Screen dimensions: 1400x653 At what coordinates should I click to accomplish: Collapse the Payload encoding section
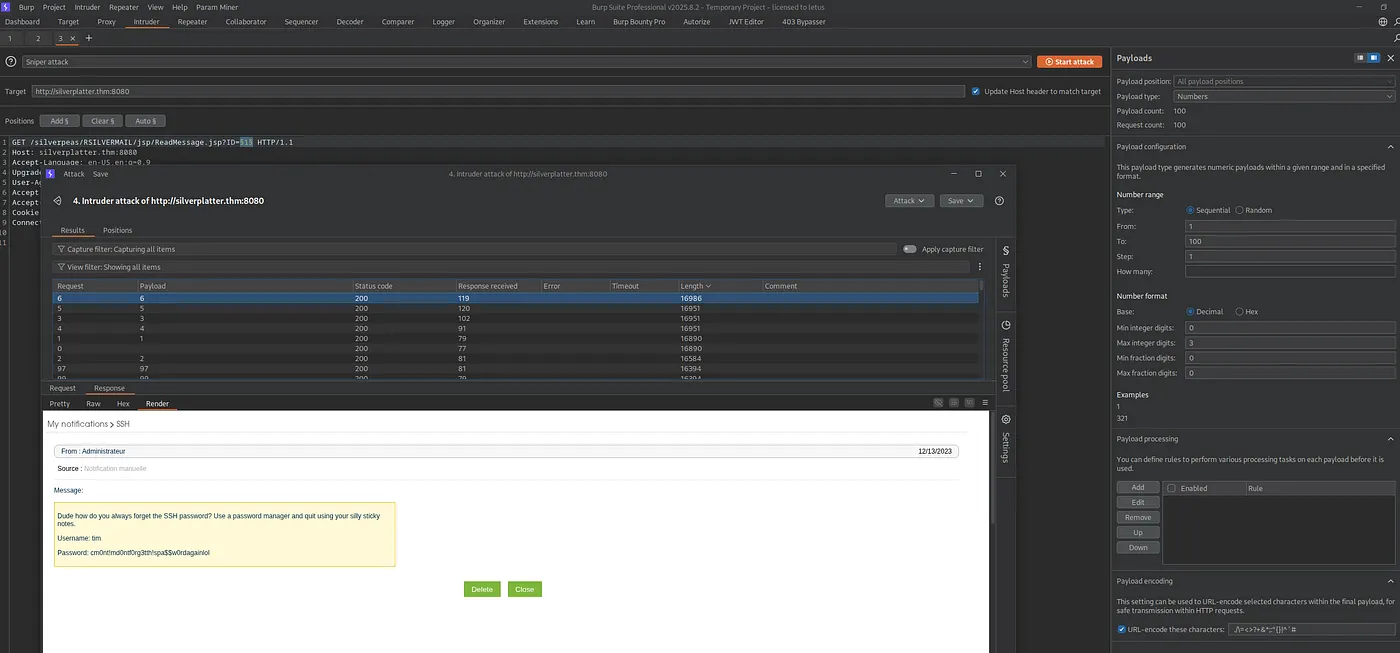point(1390,581)
